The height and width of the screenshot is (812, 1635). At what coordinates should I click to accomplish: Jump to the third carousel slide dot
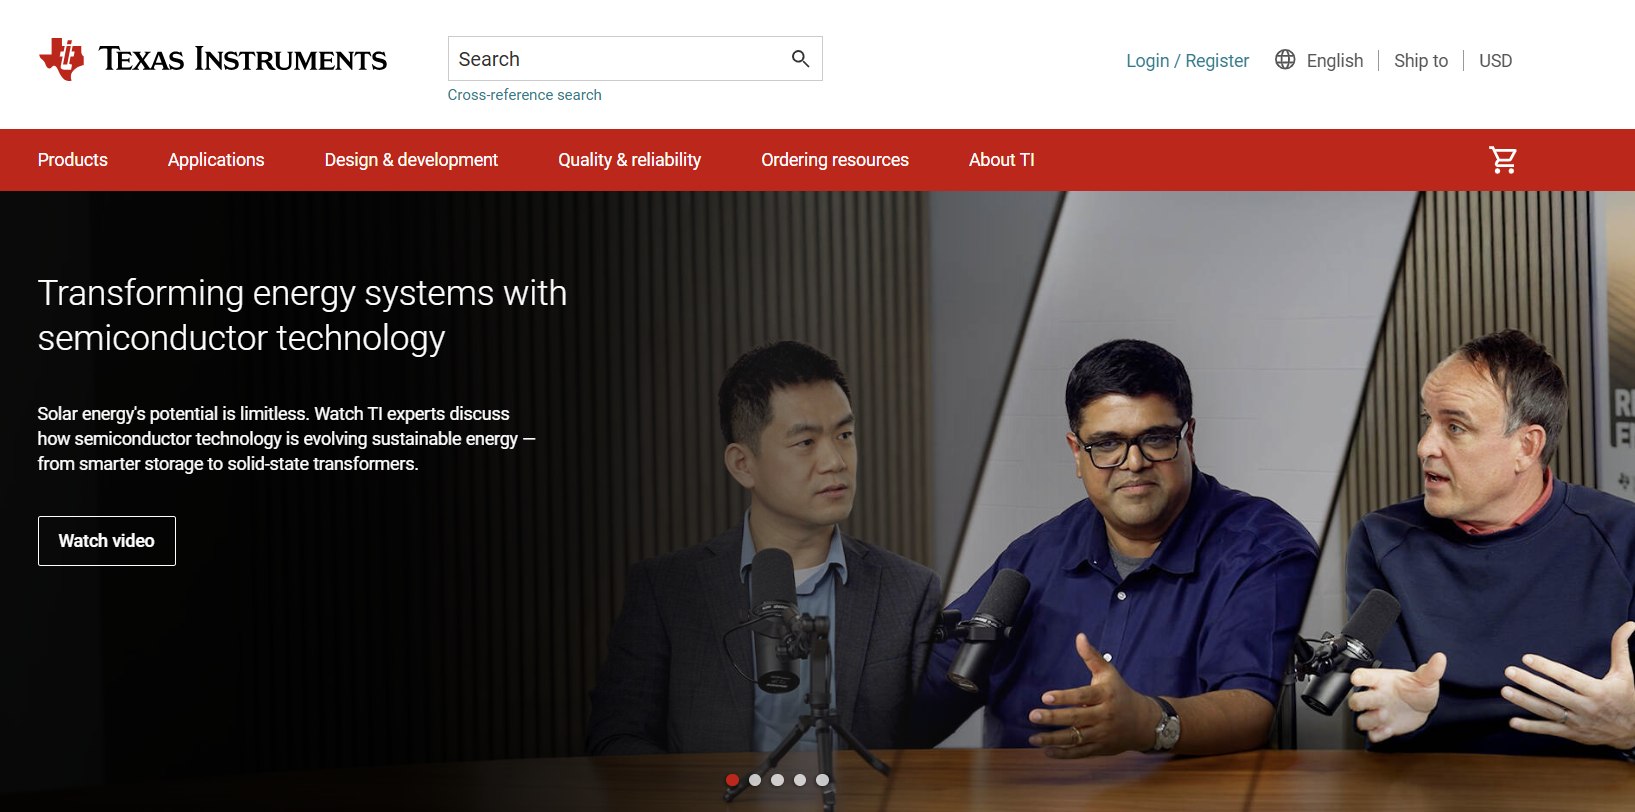point(777,780)
